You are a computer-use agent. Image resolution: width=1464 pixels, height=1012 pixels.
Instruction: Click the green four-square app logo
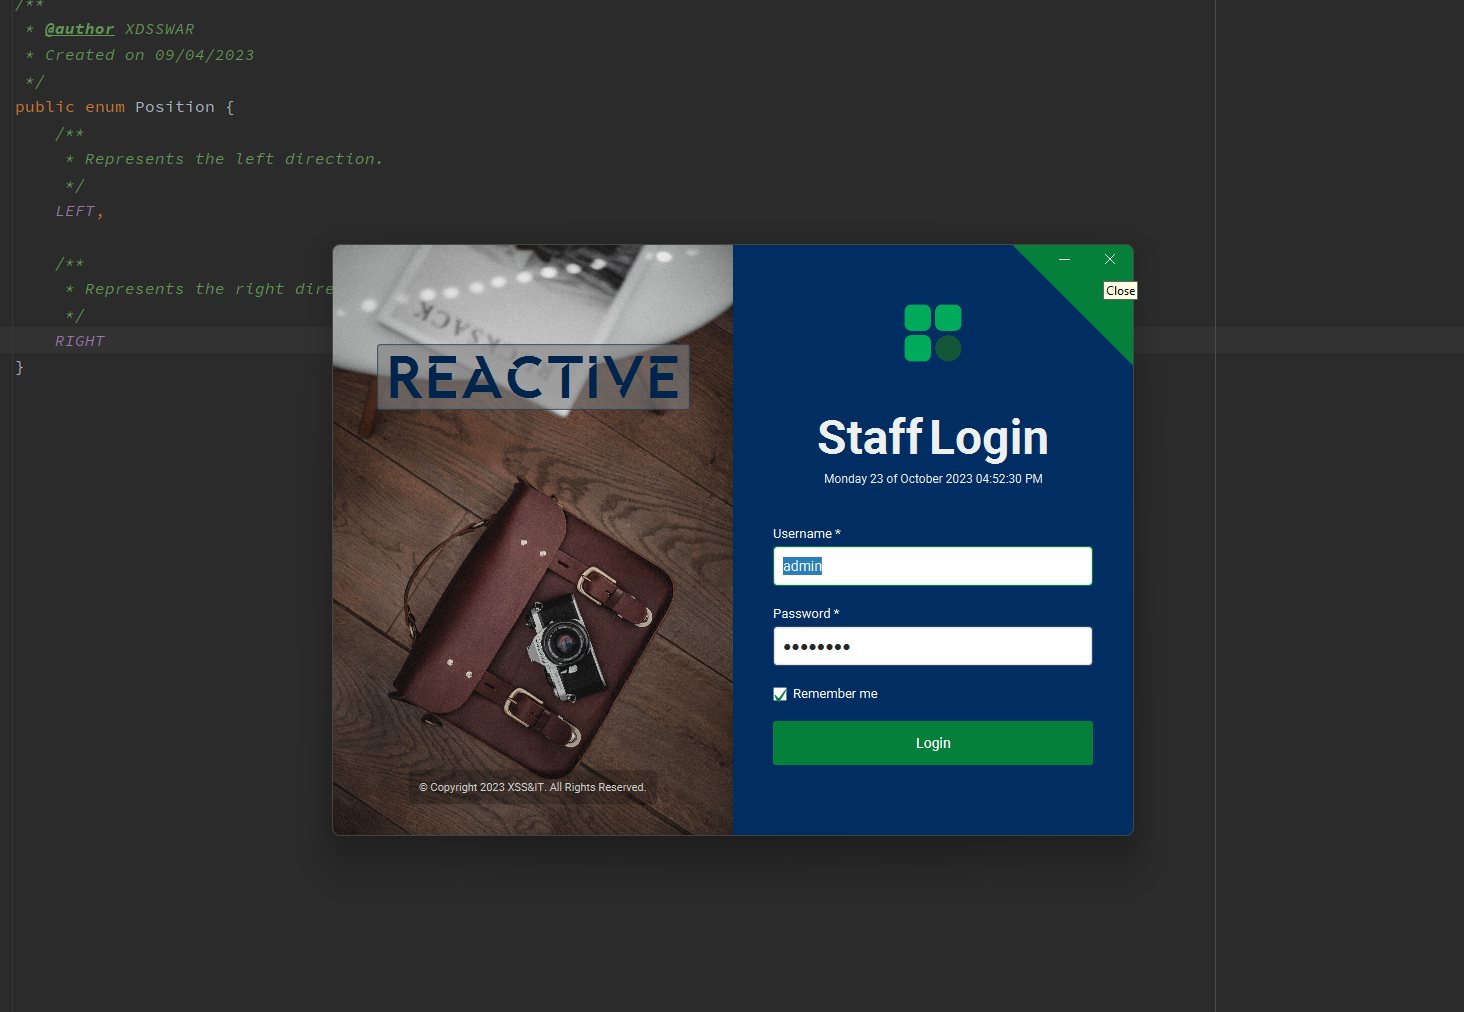(933, 333)
